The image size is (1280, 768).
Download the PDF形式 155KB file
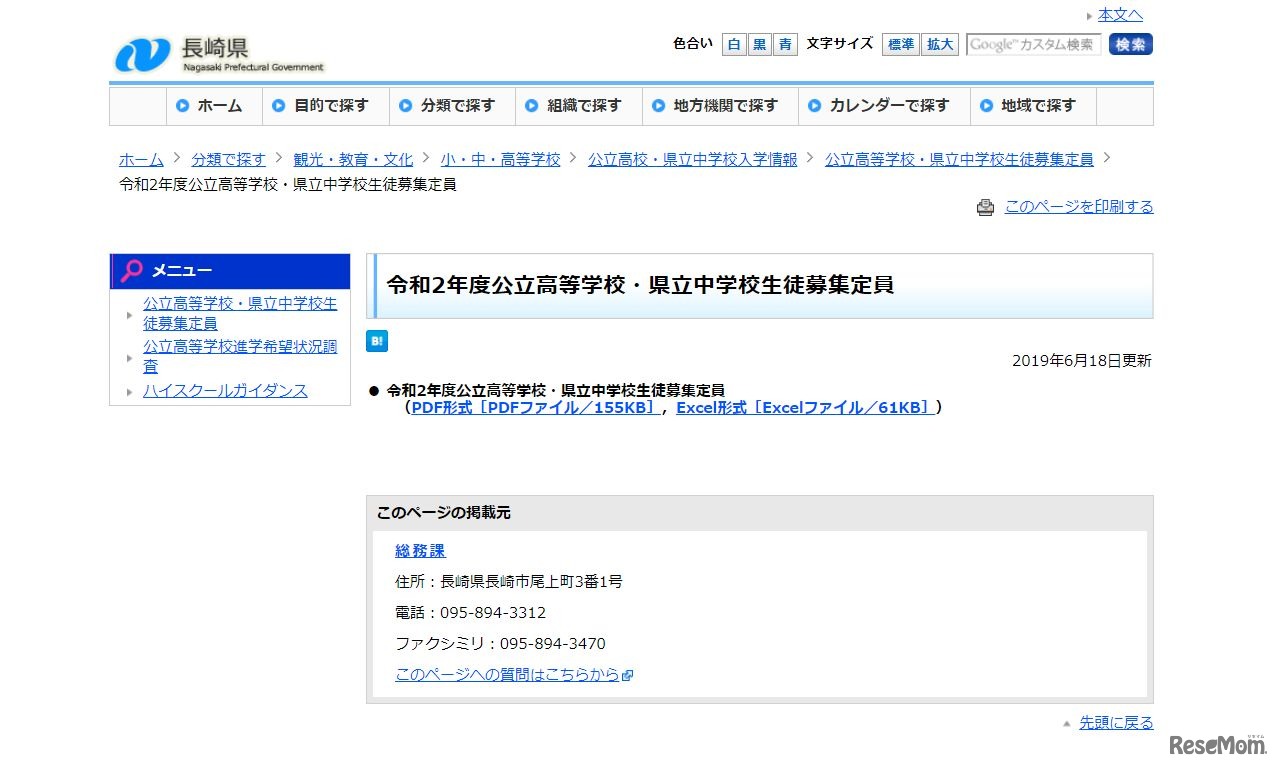click(532, 407)
